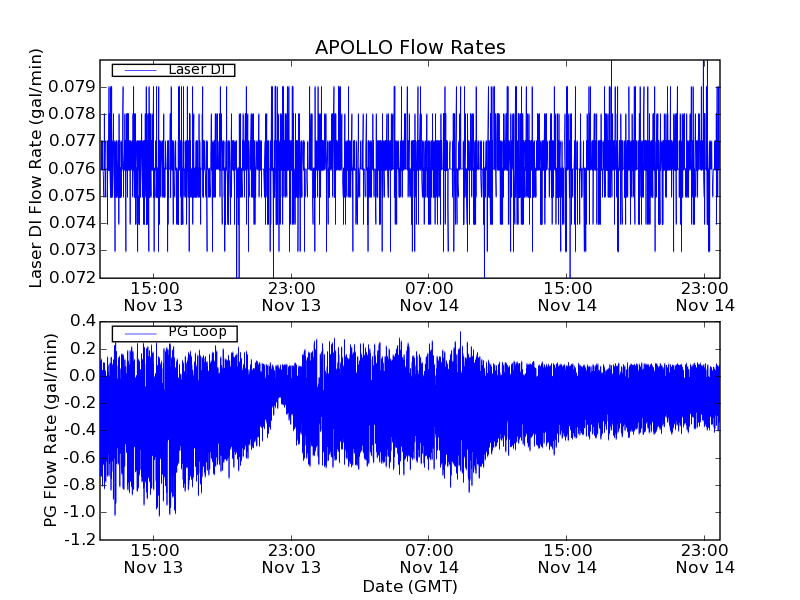
Task: Click the Laser DI Flow Rate axis label
Action: pyautogui.click(x=35, y=168)
